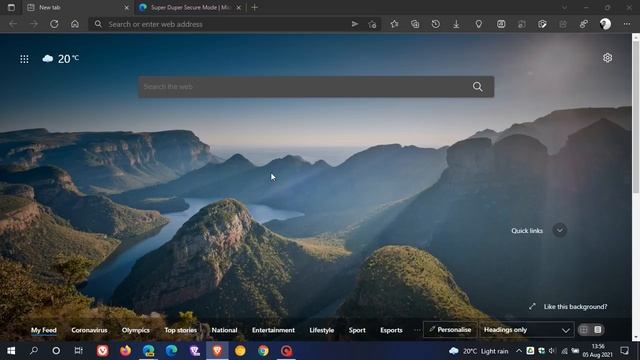640x360 pixels.
Task: Select the Esports feed tab
Action: tap(391, 330)
